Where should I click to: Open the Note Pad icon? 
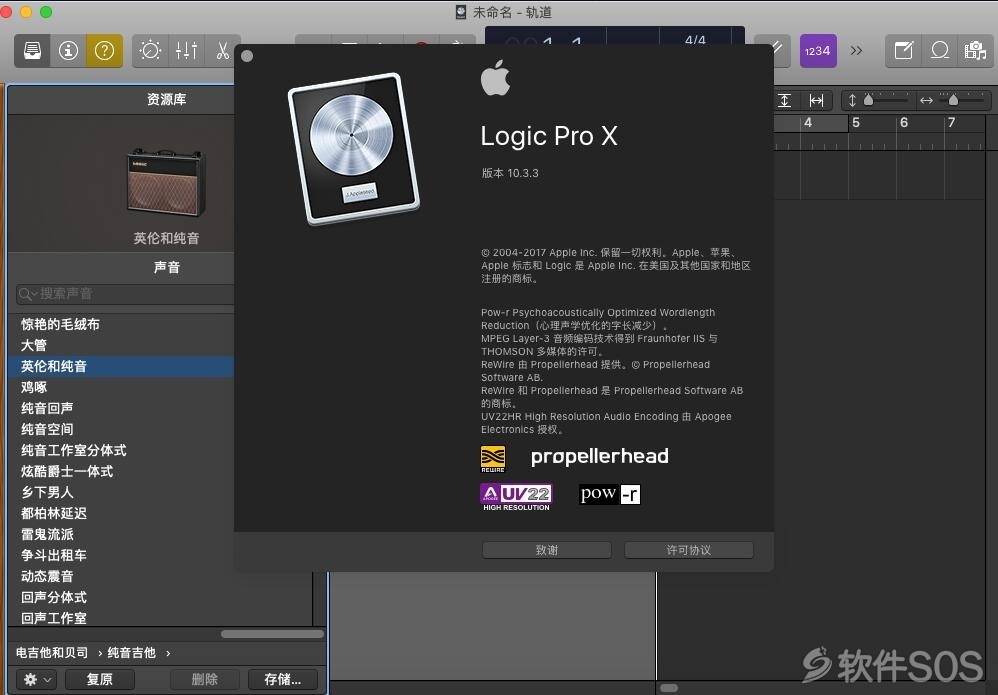(x=904, y=50)
